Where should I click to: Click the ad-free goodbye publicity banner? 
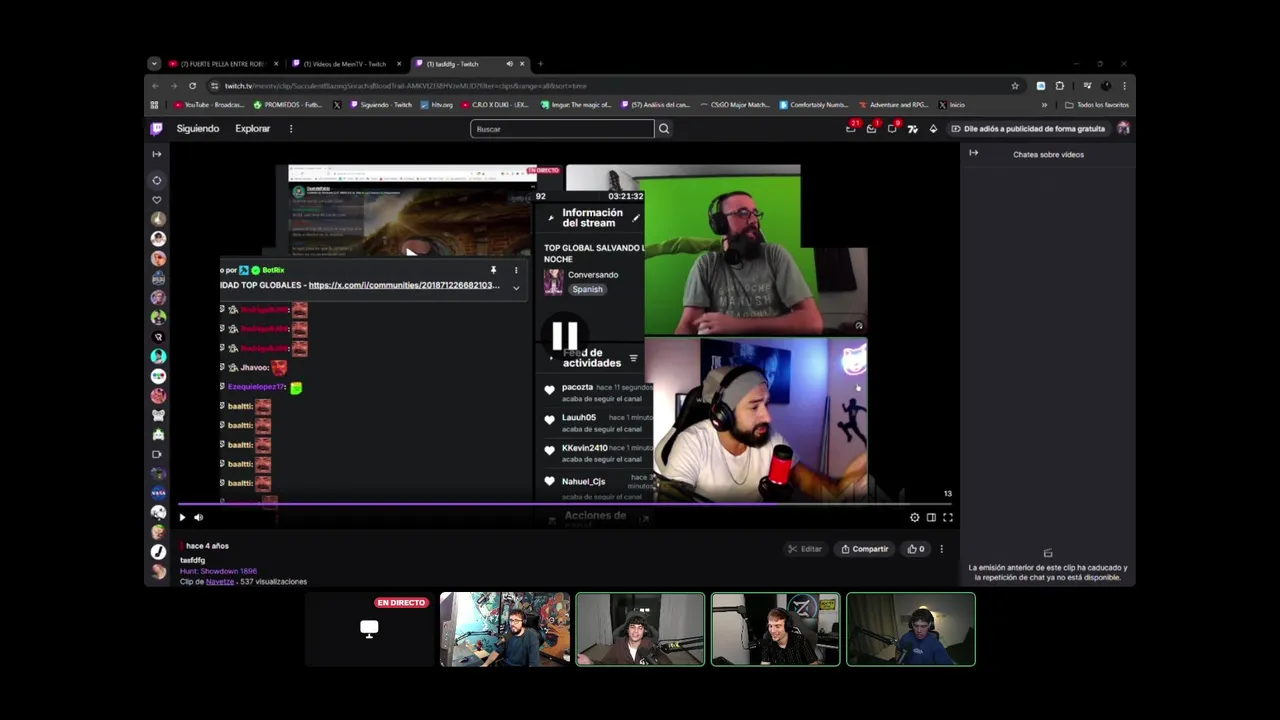[1028, 128]
